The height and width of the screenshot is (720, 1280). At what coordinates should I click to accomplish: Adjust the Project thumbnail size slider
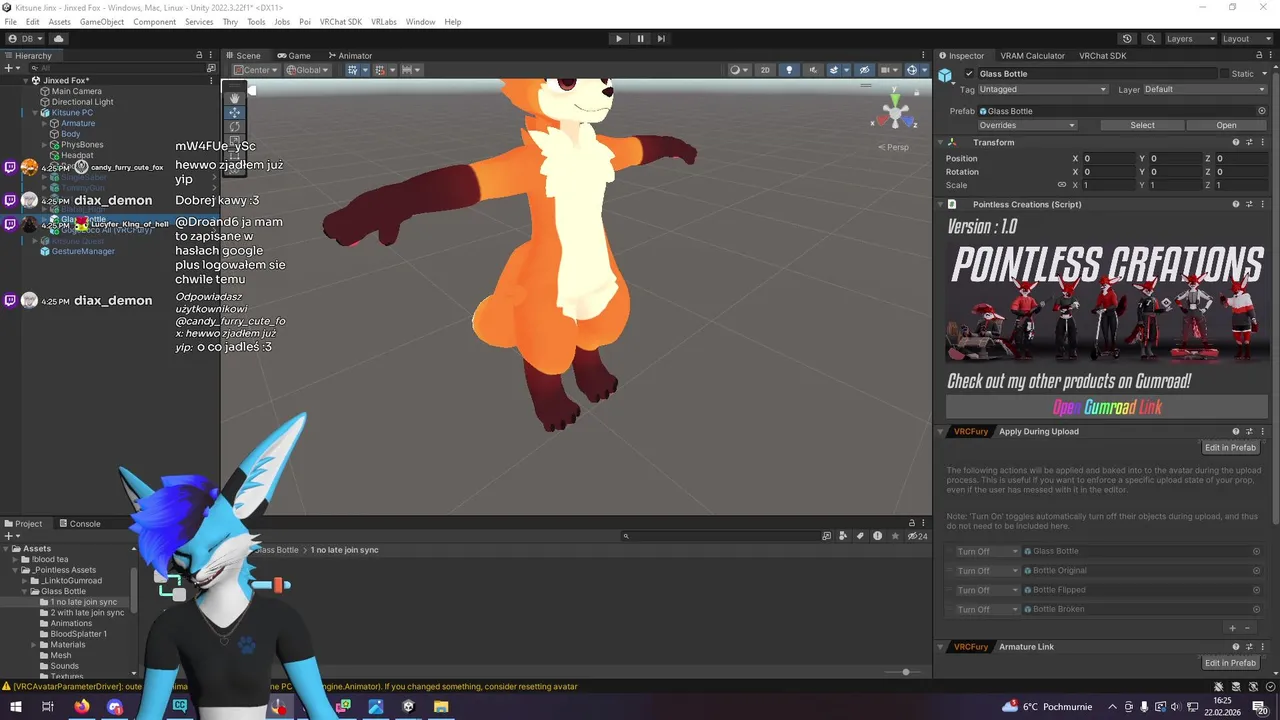coord(905,672)
